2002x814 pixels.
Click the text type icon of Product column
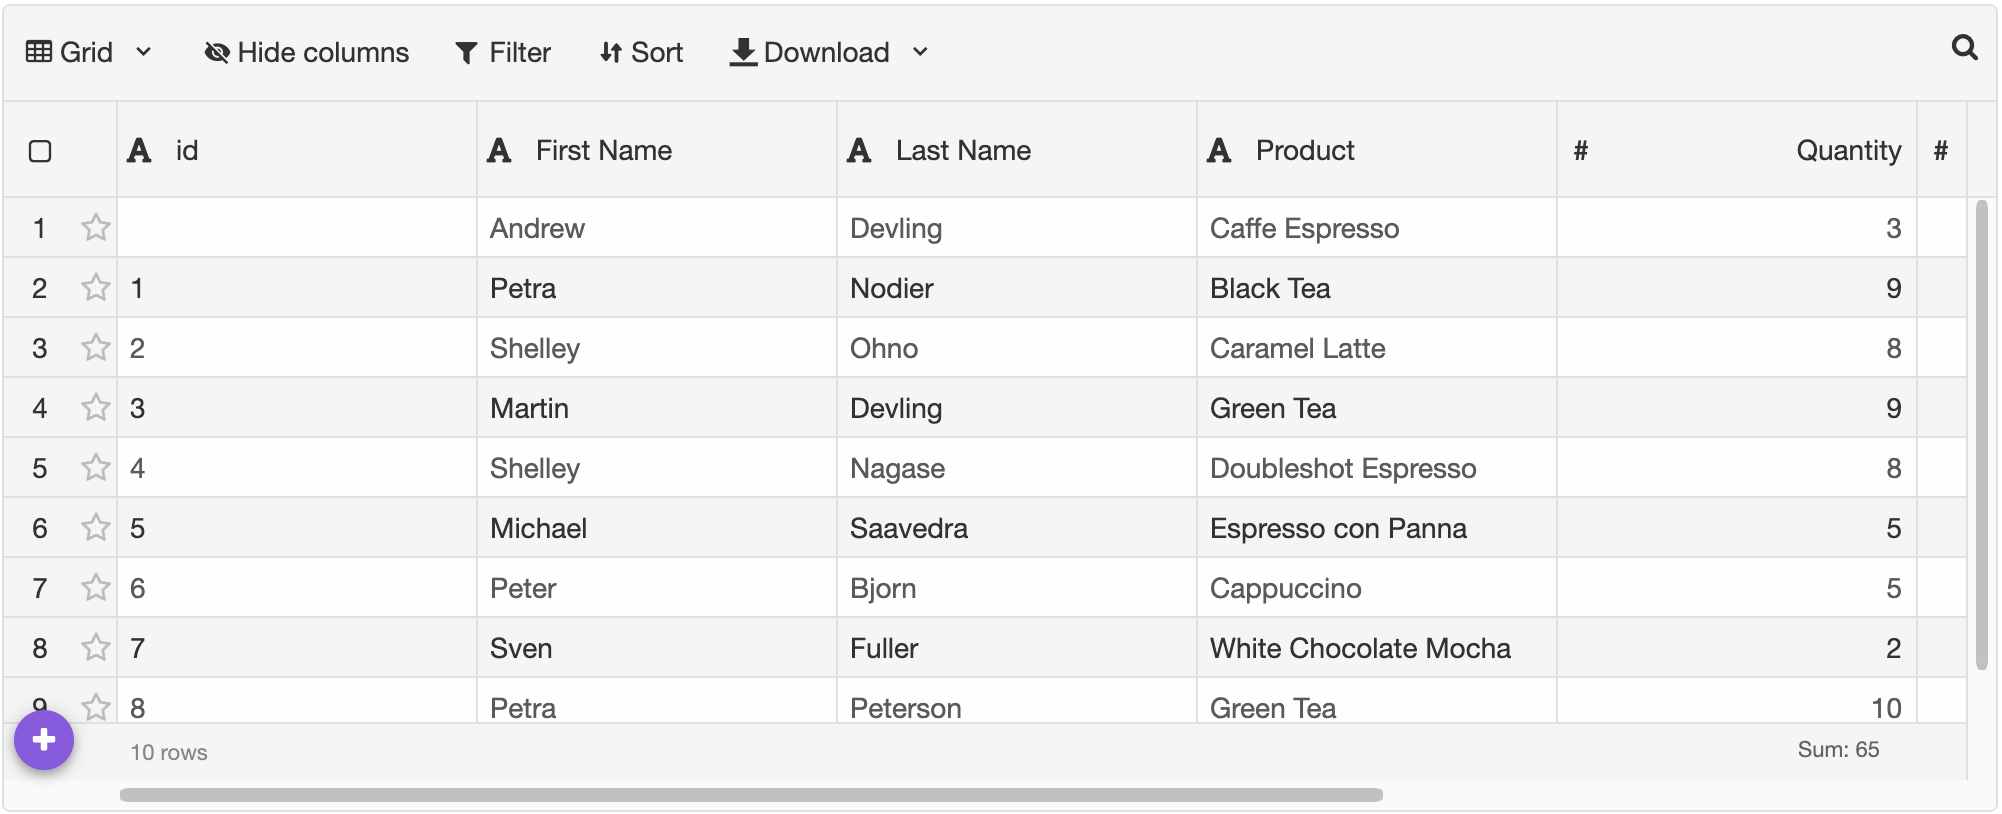point(1220,151)
